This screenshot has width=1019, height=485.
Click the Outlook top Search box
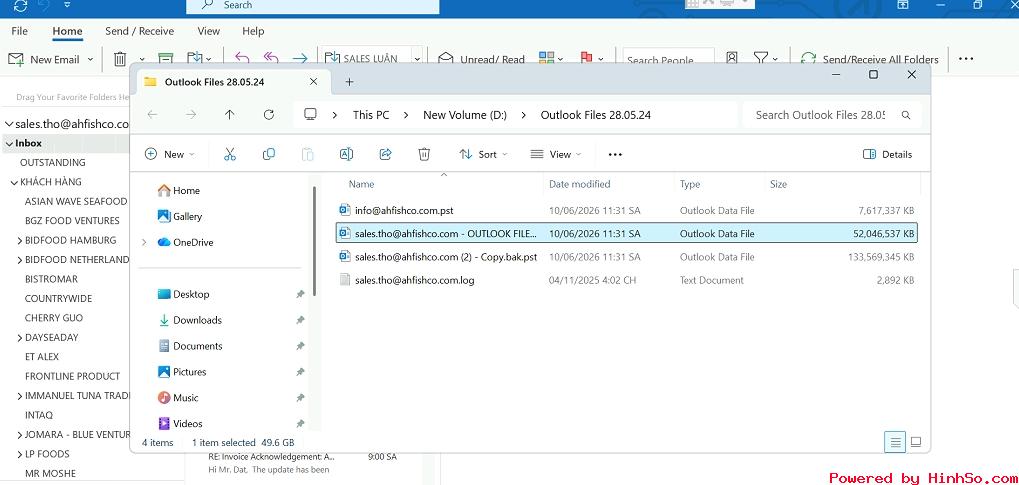[313, 5]
